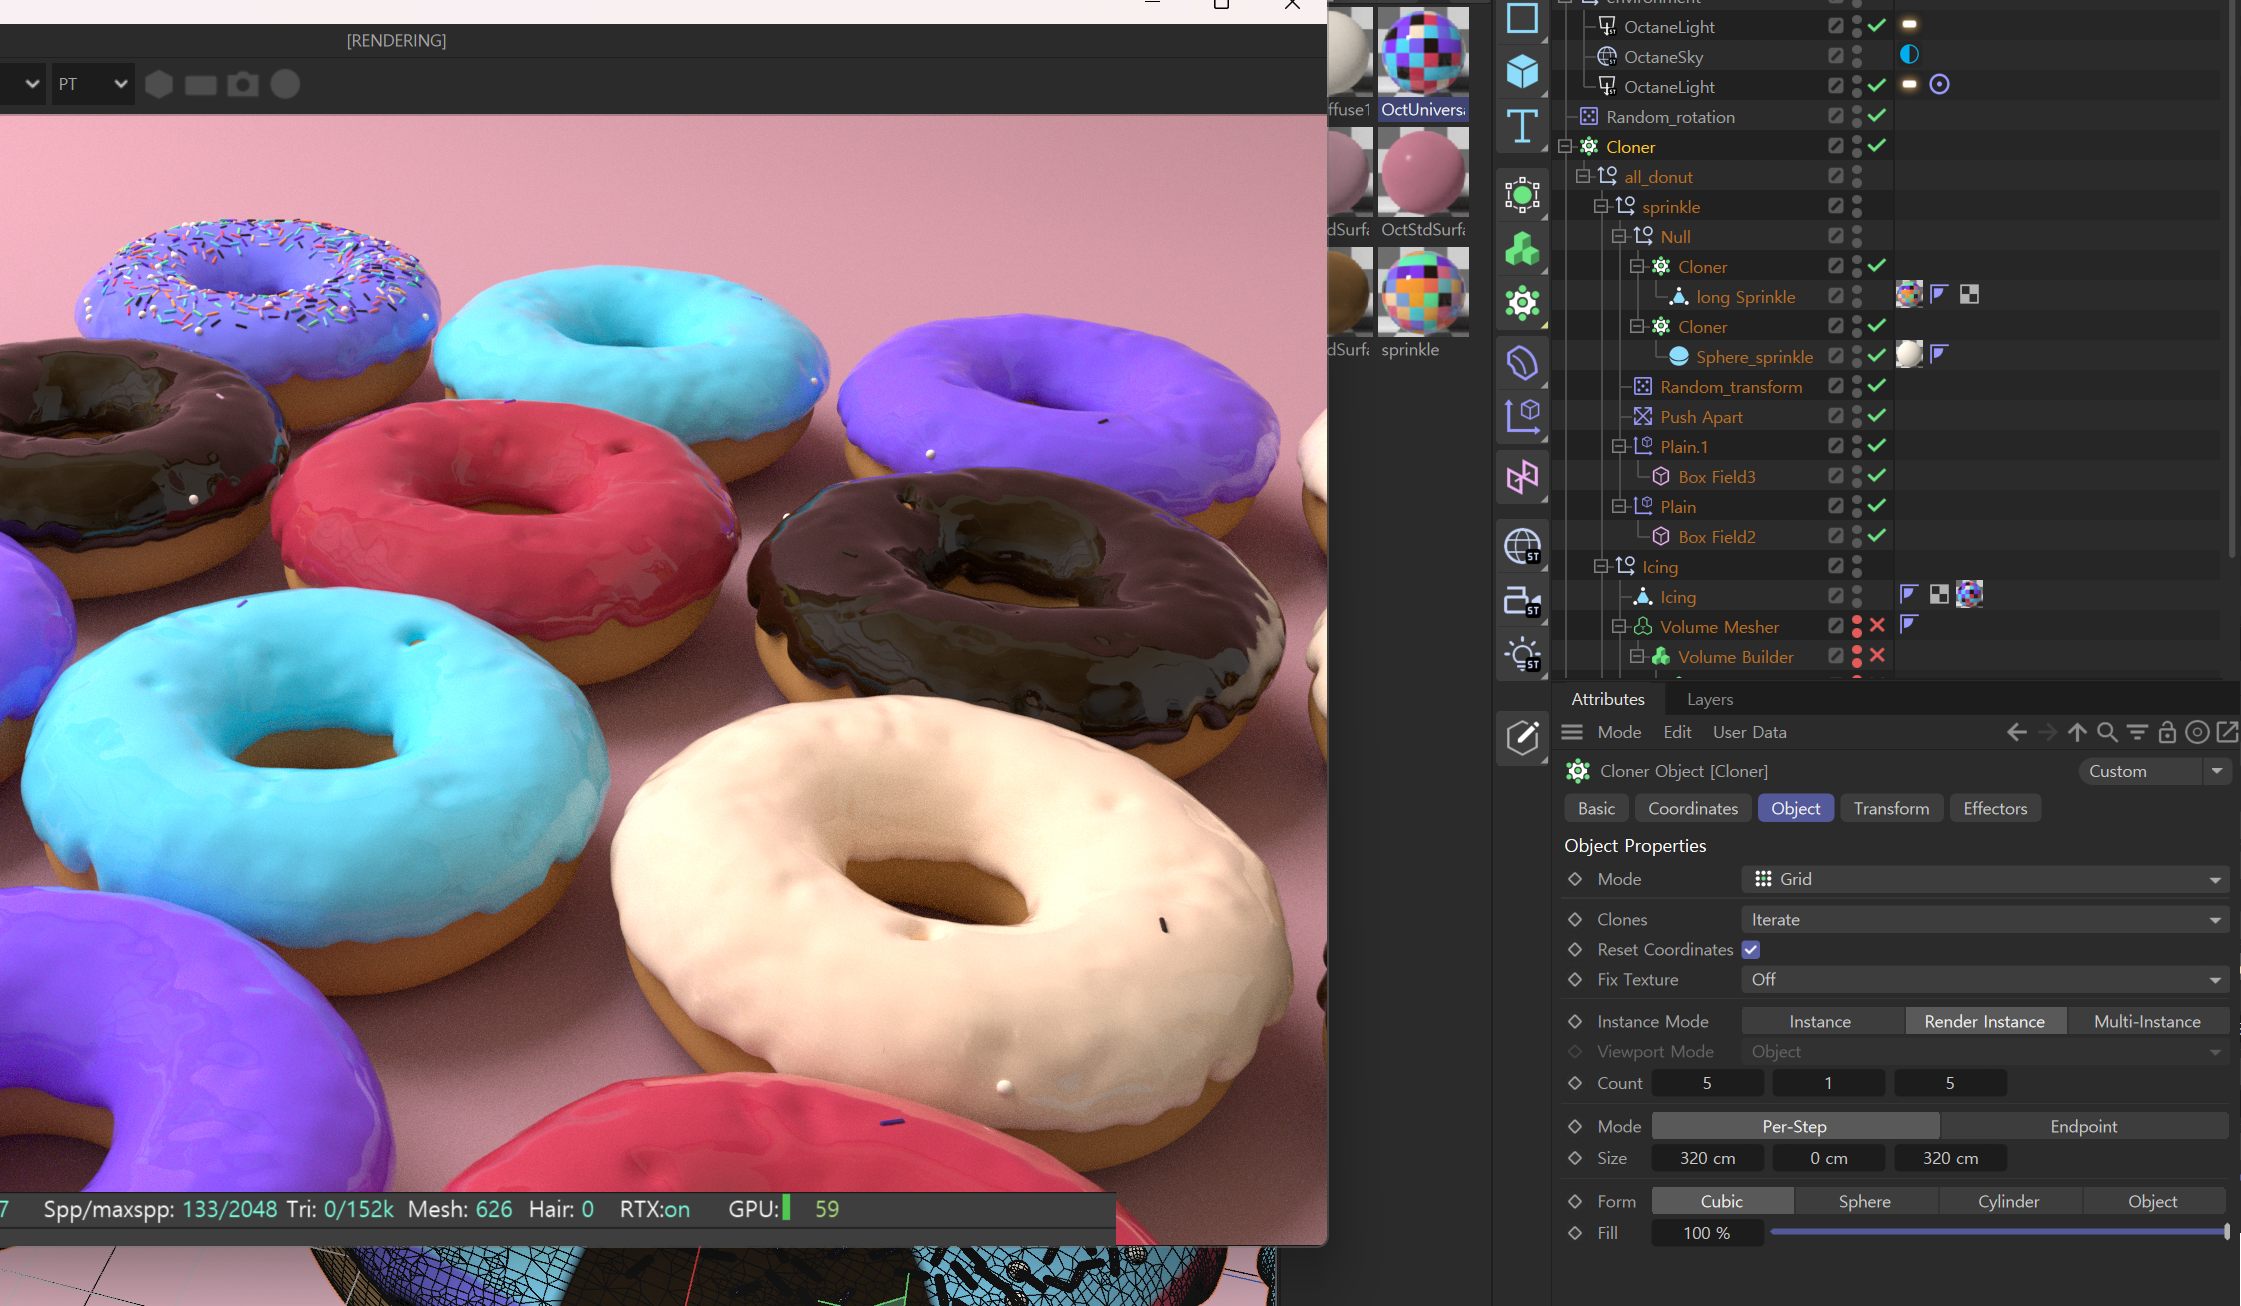
Task: Toggle the Reset Coordinates checkbox
Action: point(1751,949)
